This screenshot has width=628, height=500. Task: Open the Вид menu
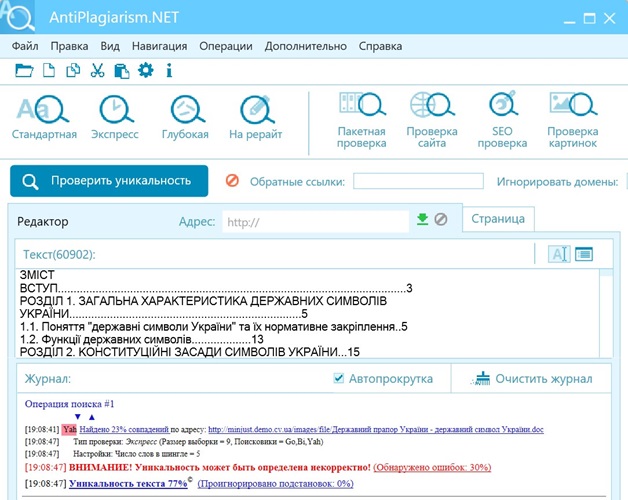110,46
